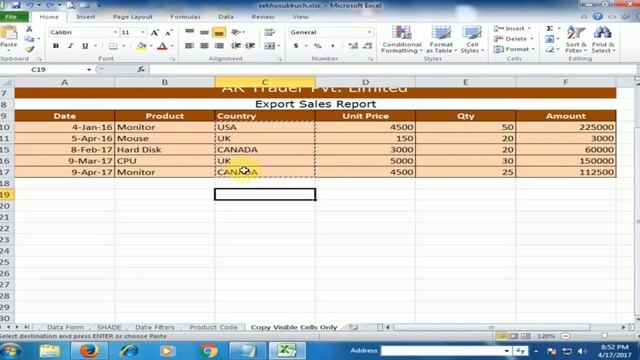This screenshot has width=640, height=360.
Task: Expand the General number format dropdown
Action: click(x=369, y=32)
